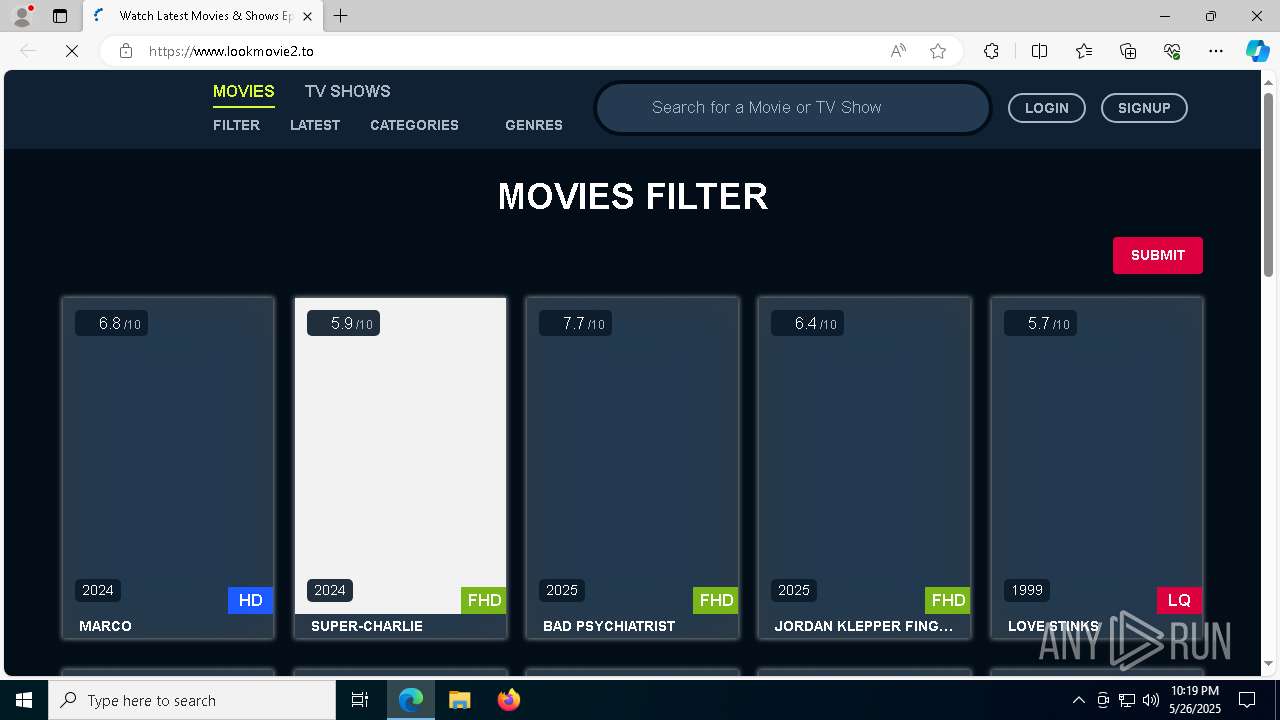Image resolution: width=1280 pixels, height=720 pixels.
Task: Open the volume control icon
Action: (1151, 700)
